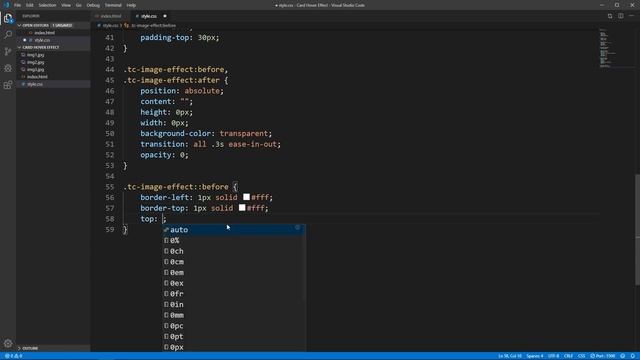Open index.html in Card Hover Effect folder
640x360 pixels.
[53, 77]
